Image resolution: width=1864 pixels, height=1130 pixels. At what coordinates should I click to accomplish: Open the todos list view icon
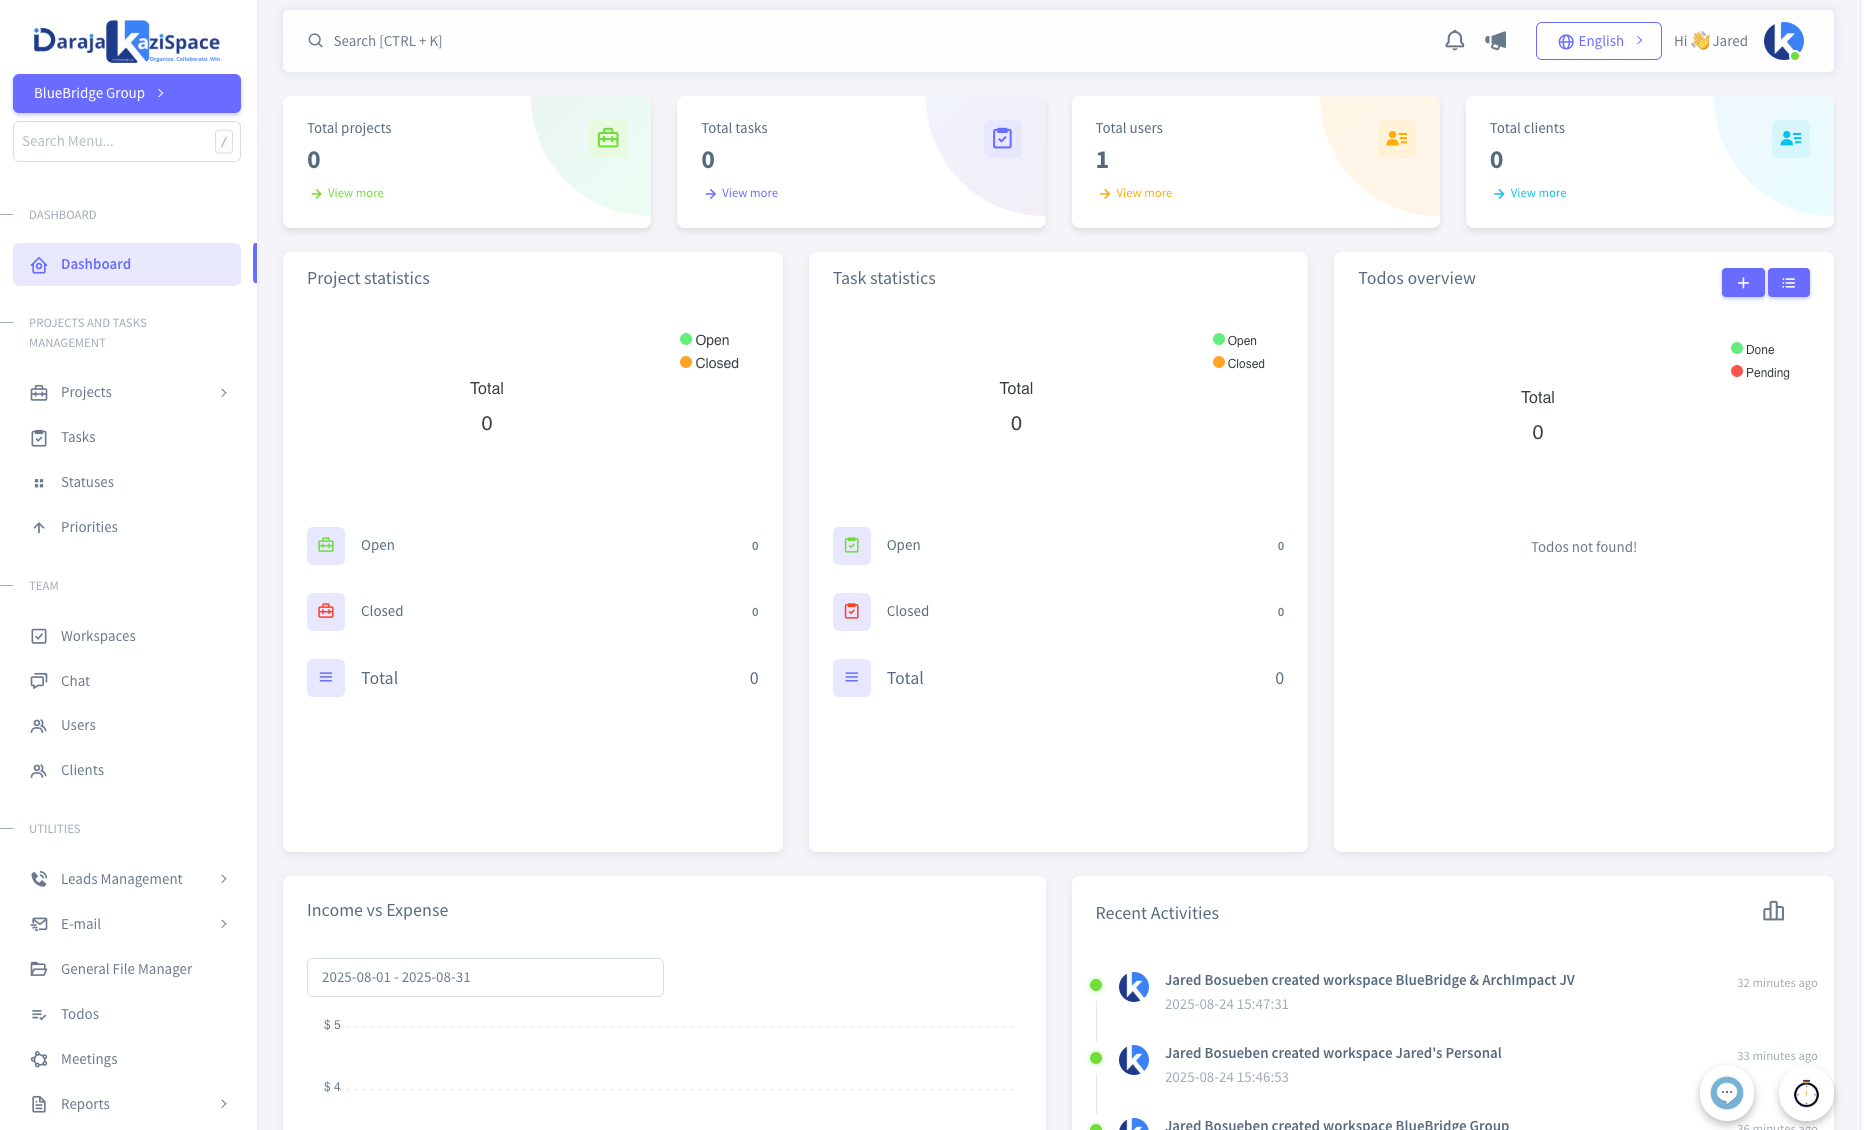tap(1788, 283)
